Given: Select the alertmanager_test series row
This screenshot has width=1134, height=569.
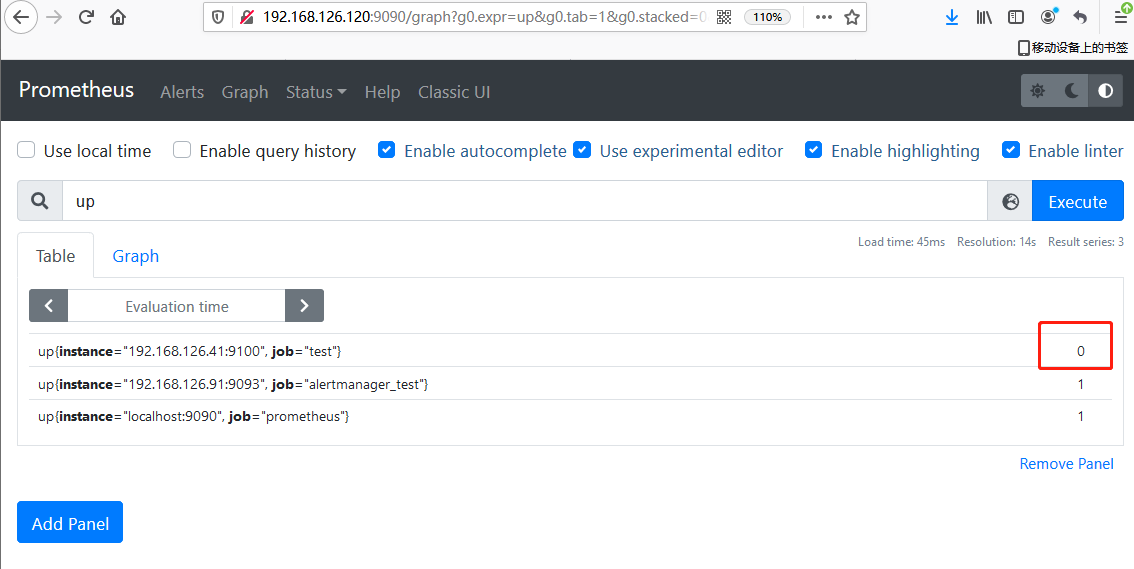Looking at the screenshot, I should pyautogui.click(x=571, y=384).
